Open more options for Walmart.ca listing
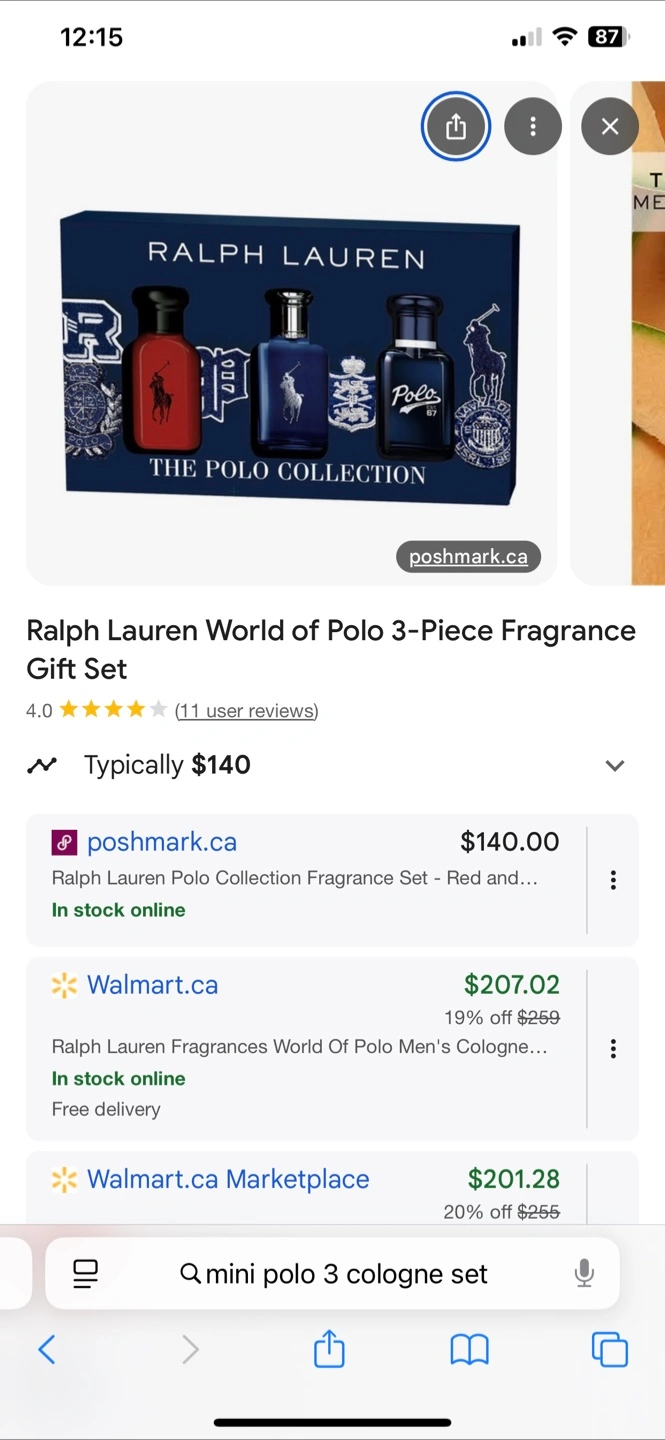 (x=613, y=1048)
